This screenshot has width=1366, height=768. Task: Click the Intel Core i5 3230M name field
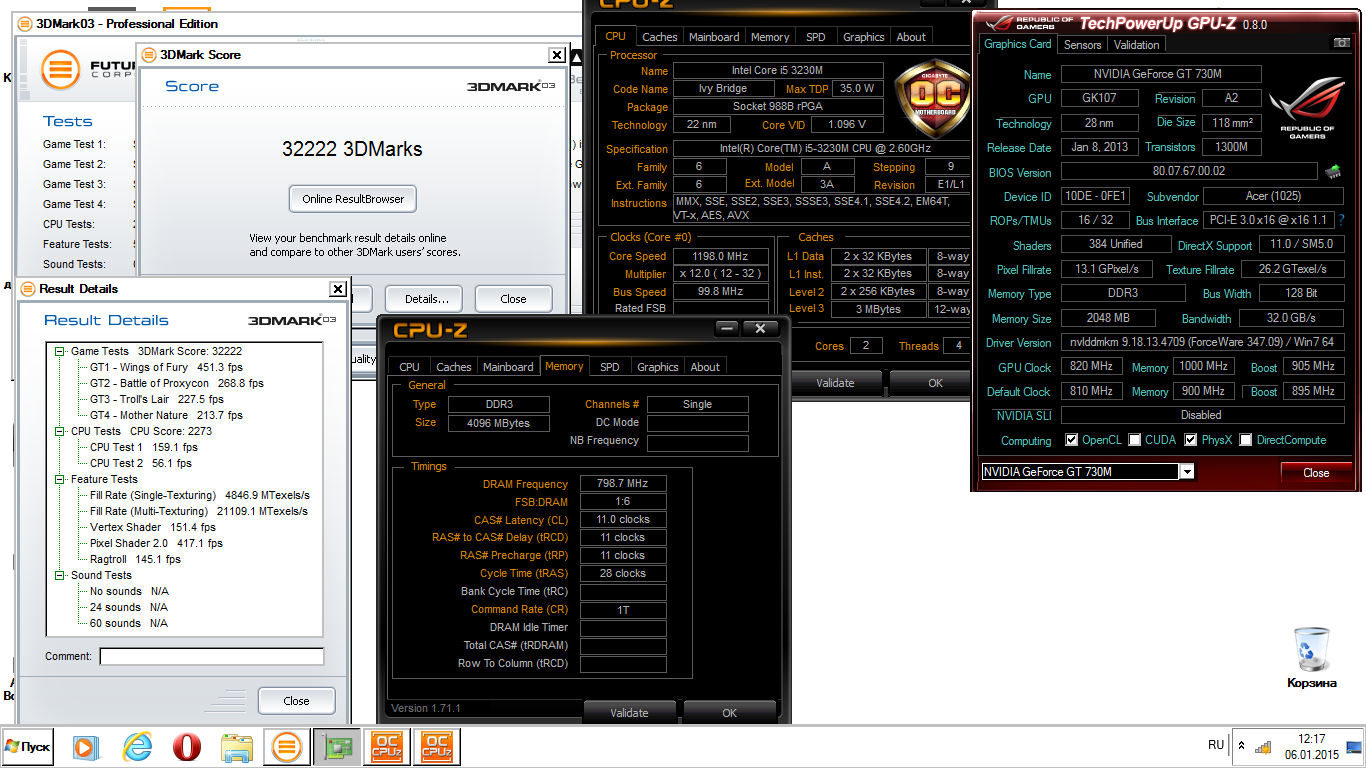[778, 70]
